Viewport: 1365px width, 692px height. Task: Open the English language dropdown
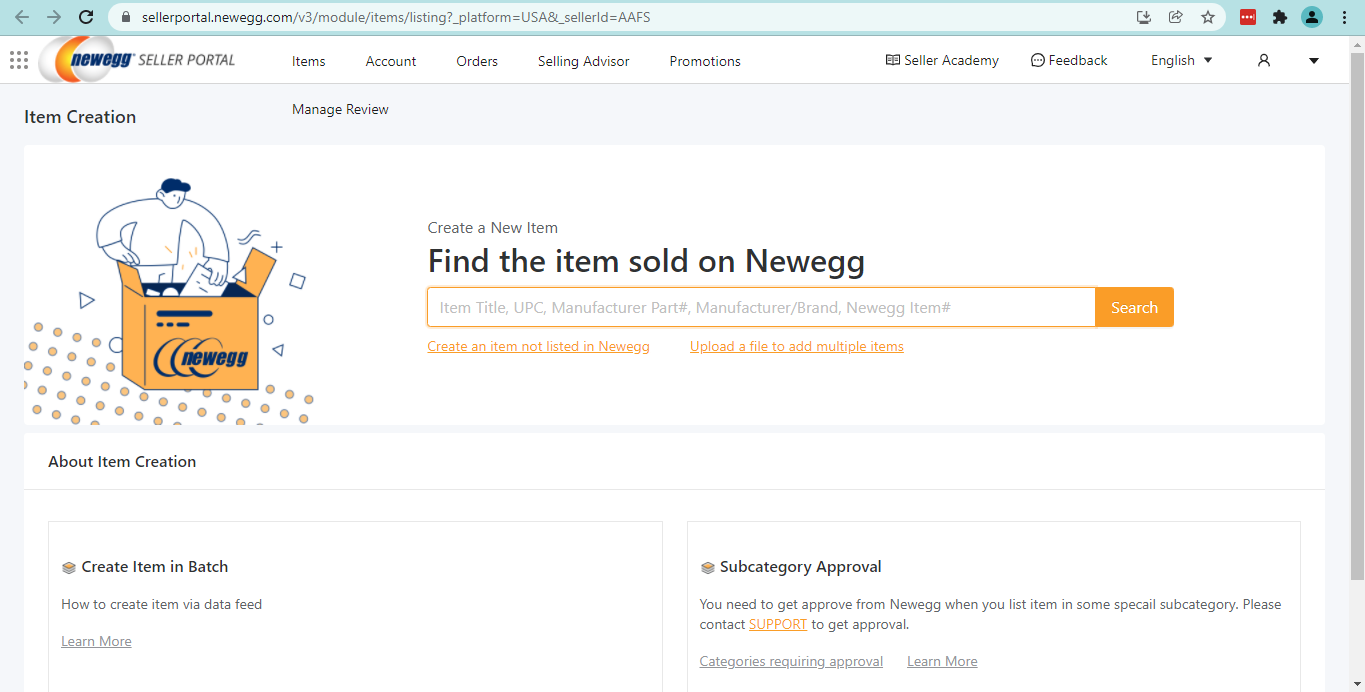click(x=1181, y=60)
